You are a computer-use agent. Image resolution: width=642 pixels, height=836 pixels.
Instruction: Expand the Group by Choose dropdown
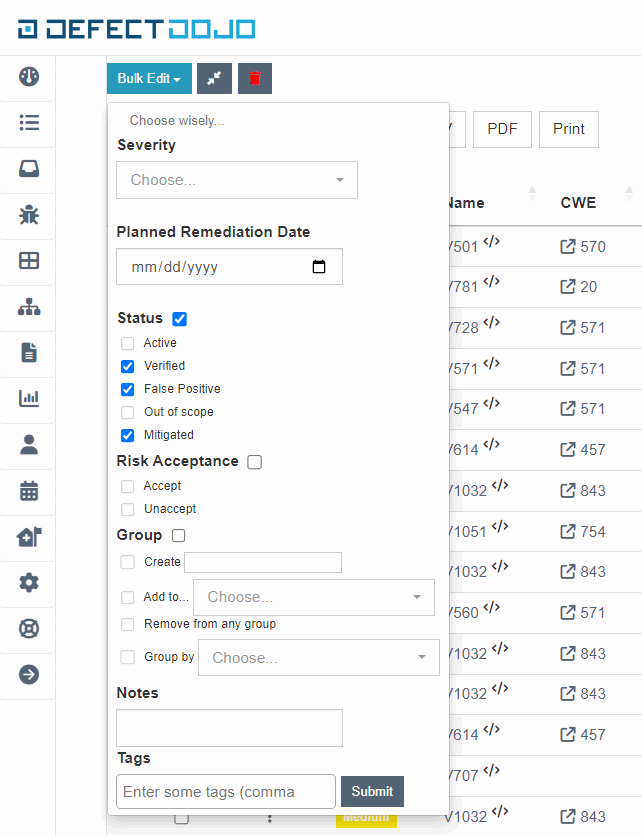coord(318,657)
